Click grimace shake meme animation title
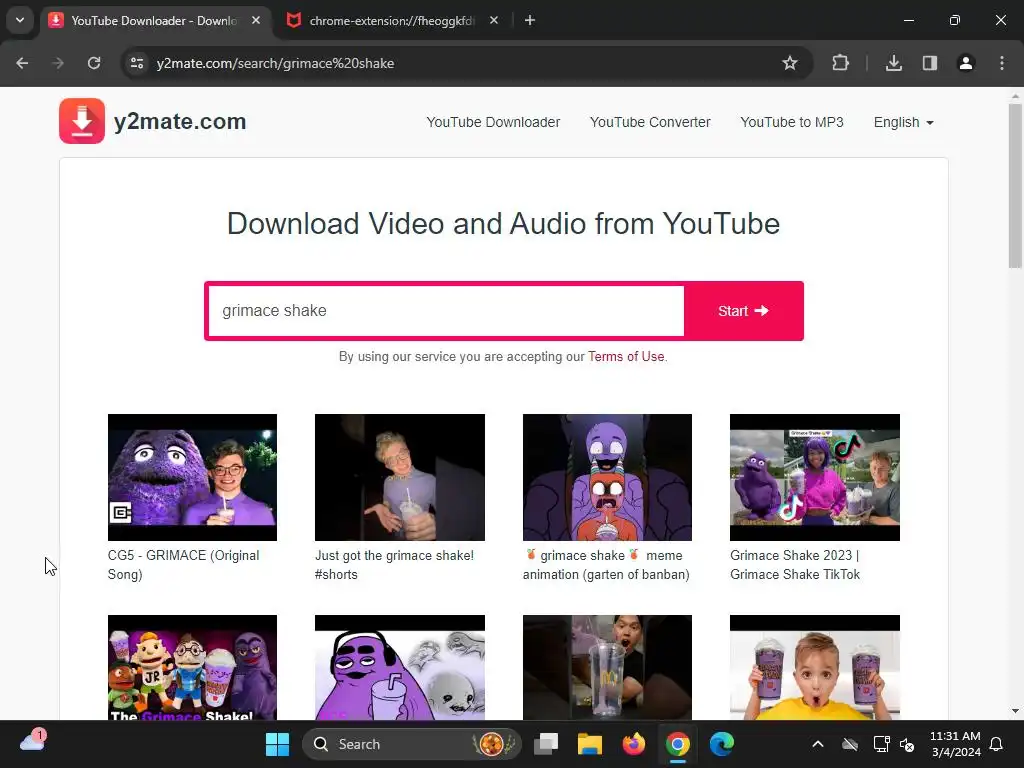The image size is (1024, 768). pos(606,565)
